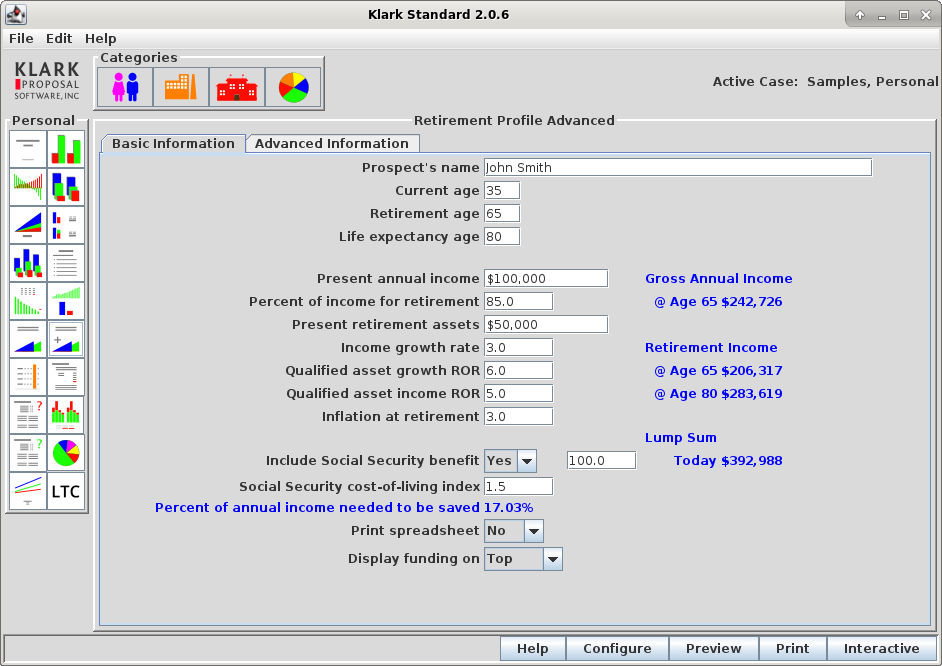Click the Social Security percentage field showing 100.0

click(x=601, y=461)
